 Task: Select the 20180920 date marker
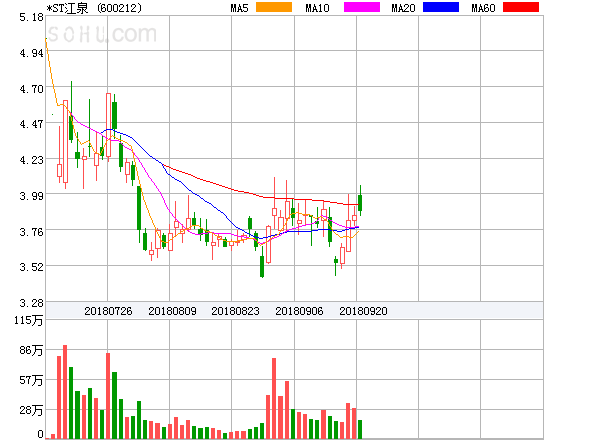363,311
